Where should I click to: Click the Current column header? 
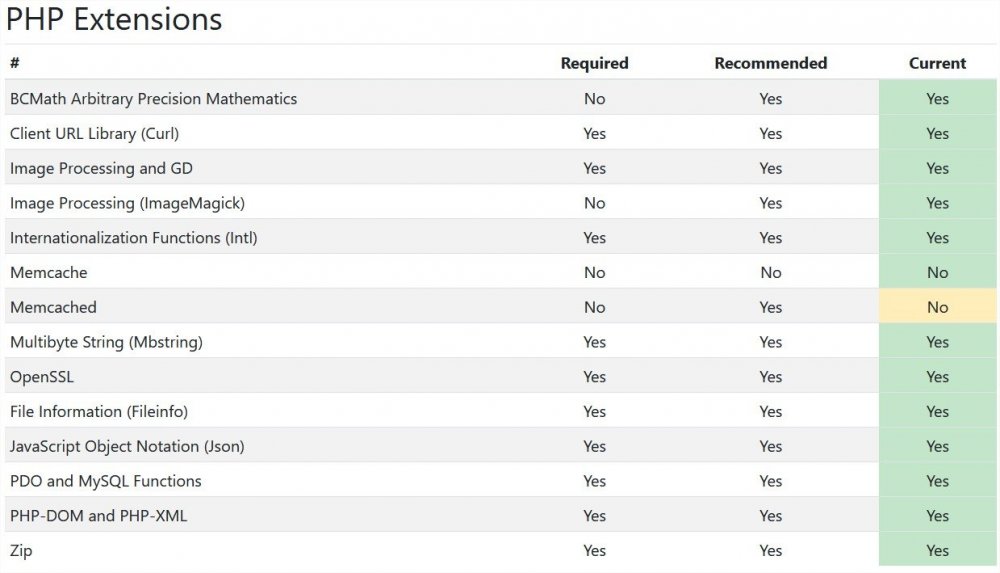tap(937, 63)
